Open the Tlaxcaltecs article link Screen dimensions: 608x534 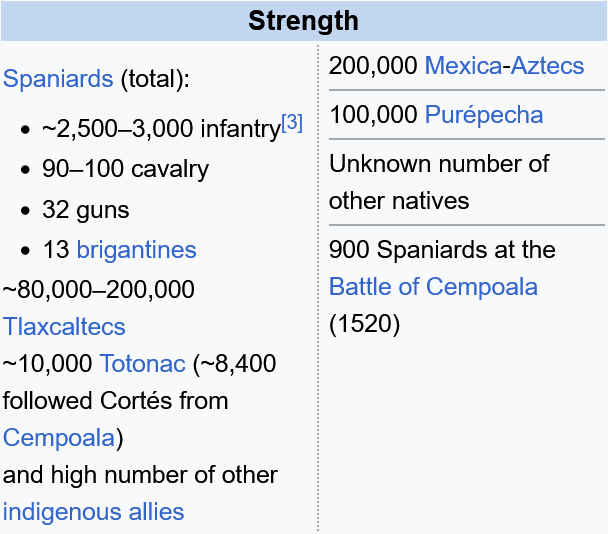click(x=64, y=326)
